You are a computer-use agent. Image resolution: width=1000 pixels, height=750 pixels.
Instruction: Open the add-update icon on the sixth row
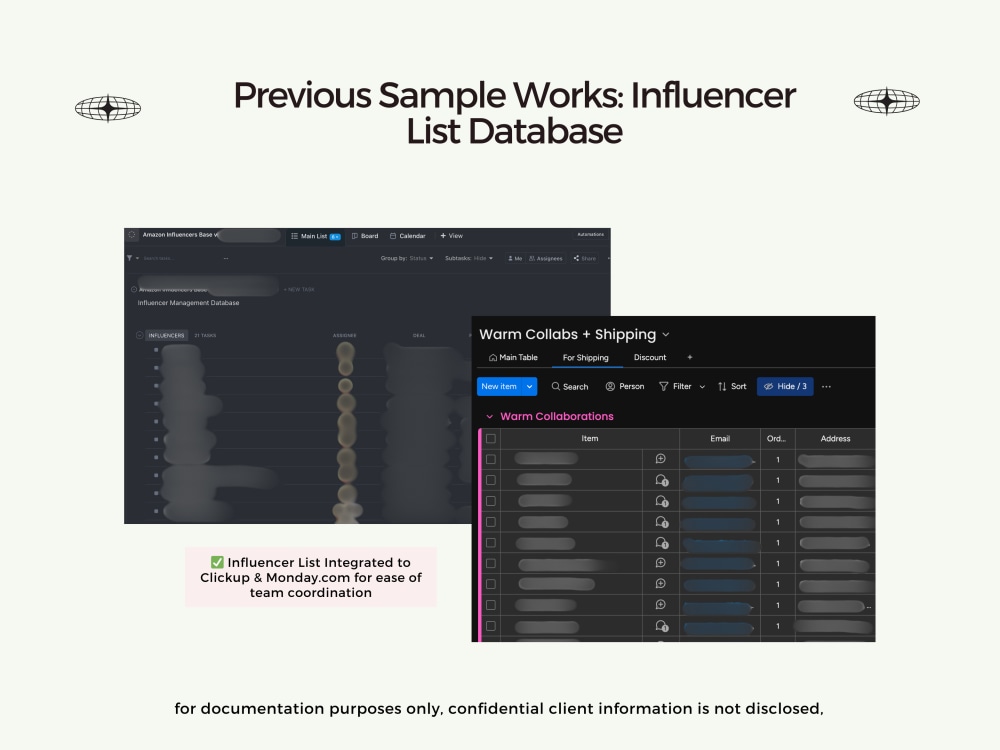coord(661,563)
